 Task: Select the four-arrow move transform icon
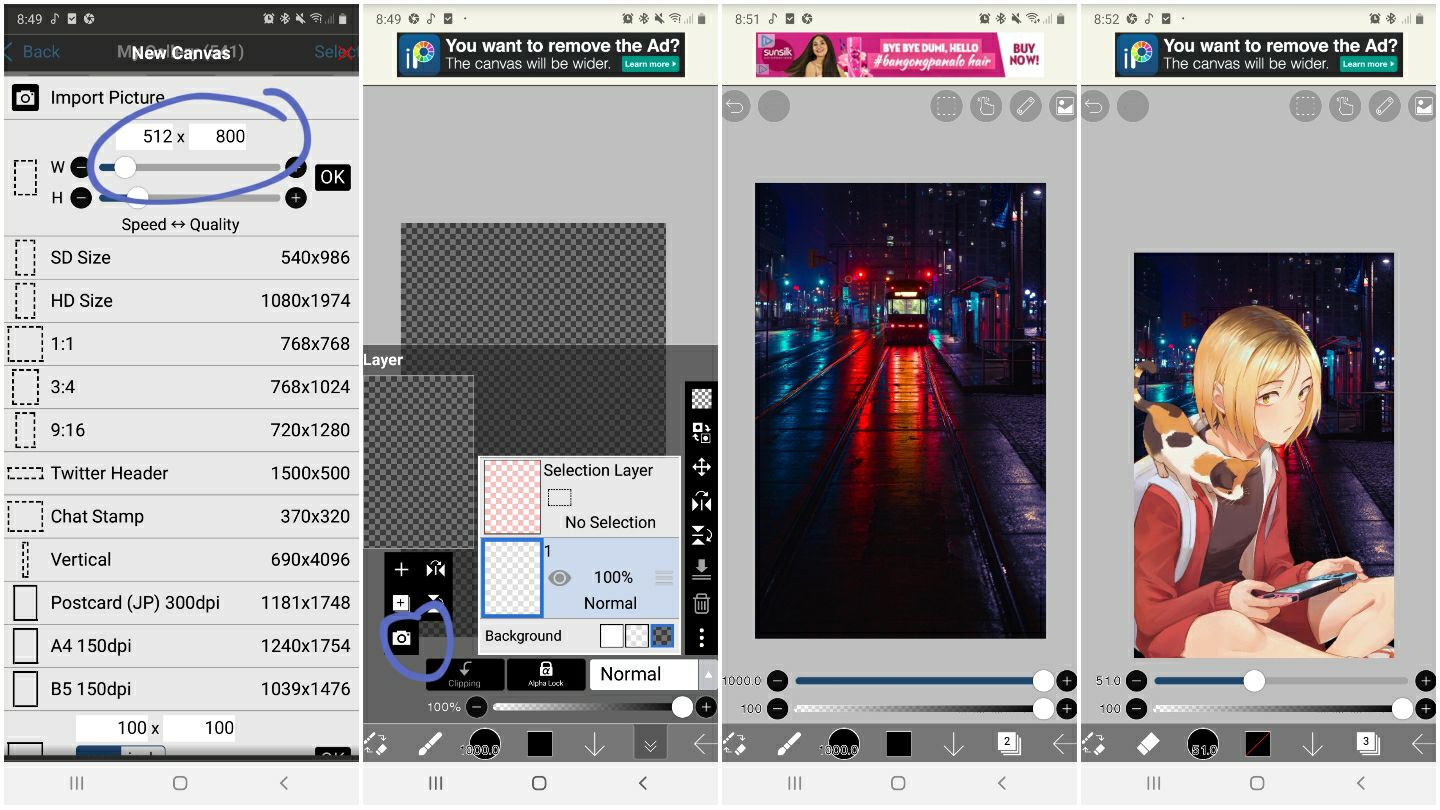pyautogui.click(x=702, y=466)
